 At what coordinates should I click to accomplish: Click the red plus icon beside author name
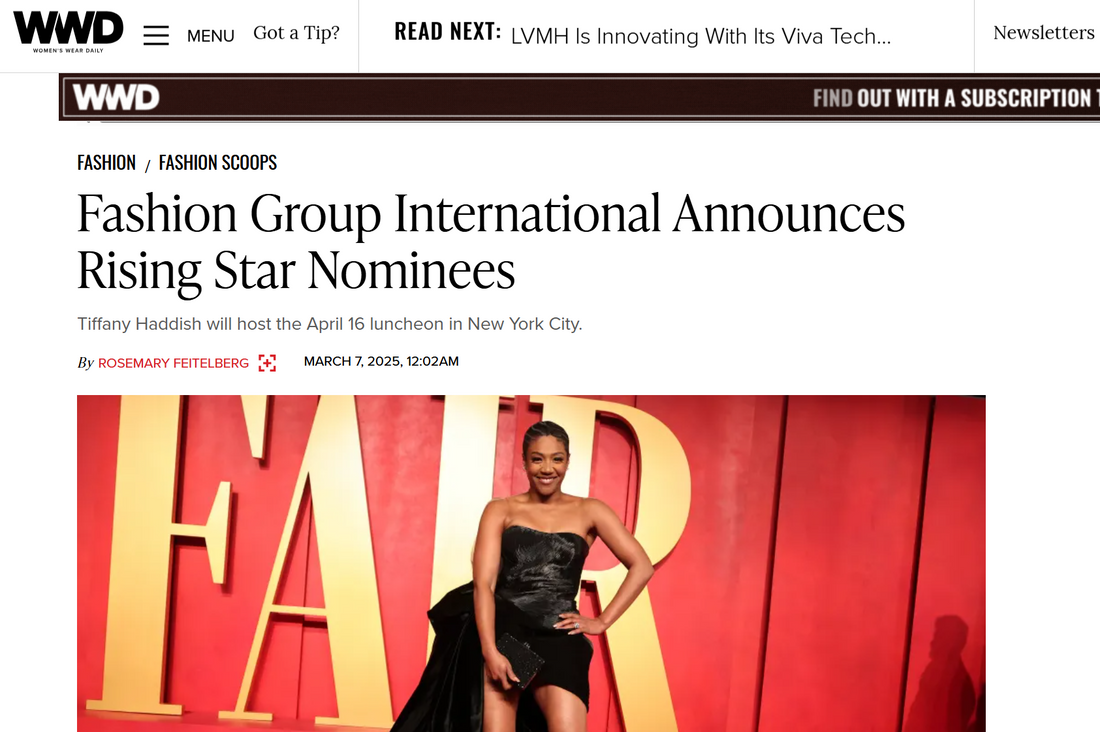267,363
